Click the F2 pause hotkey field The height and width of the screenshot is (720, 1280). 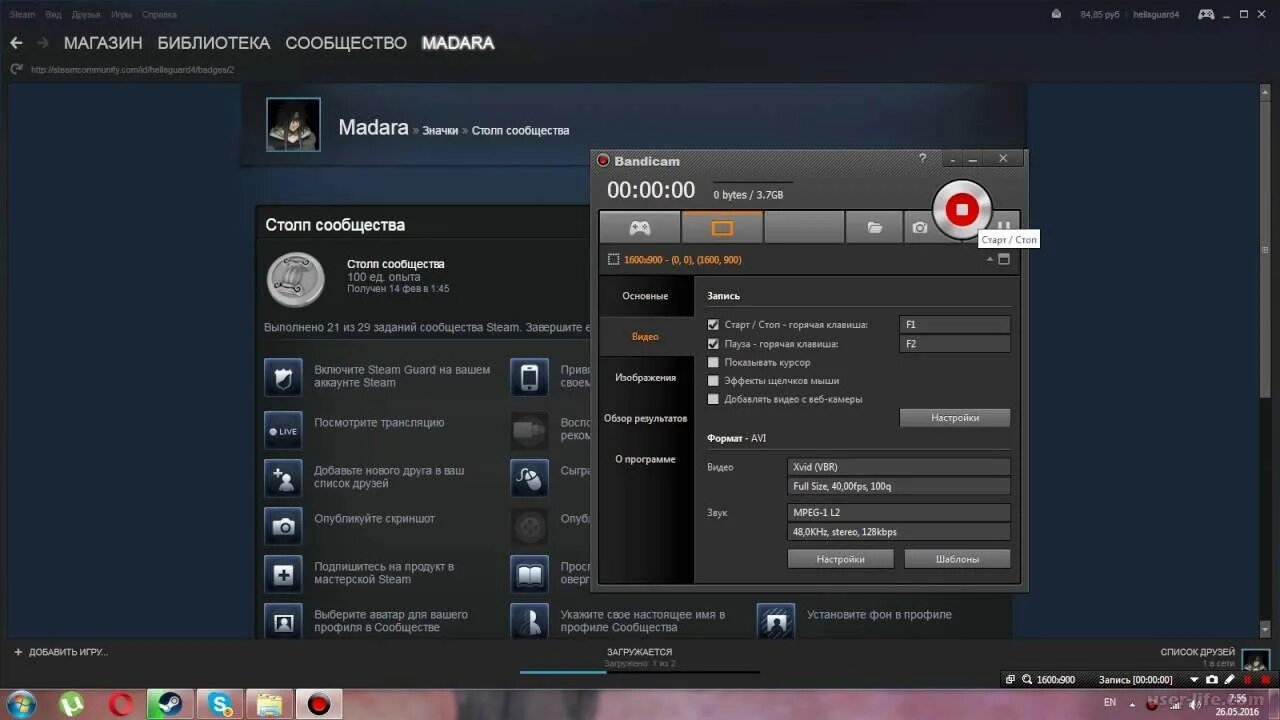click(955, 344)
